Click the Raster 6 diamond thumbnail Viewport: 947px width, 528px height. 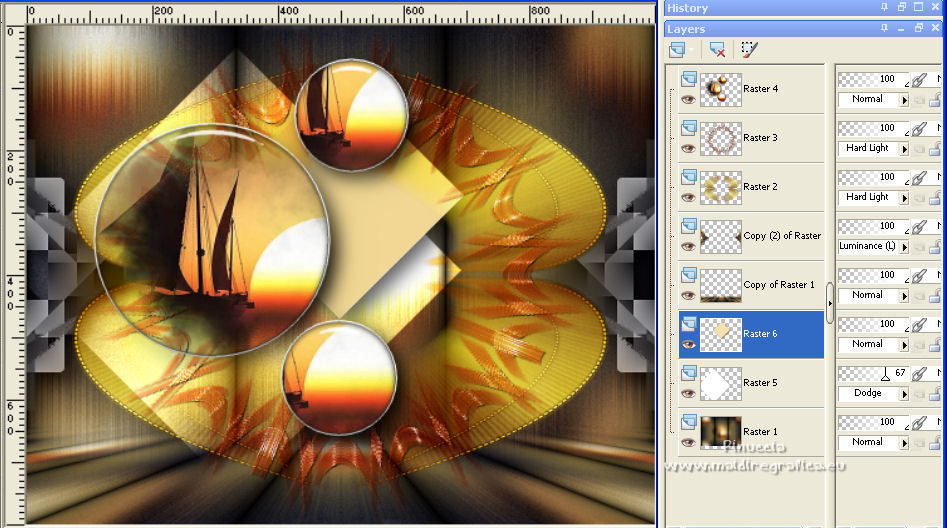point(721,335)
